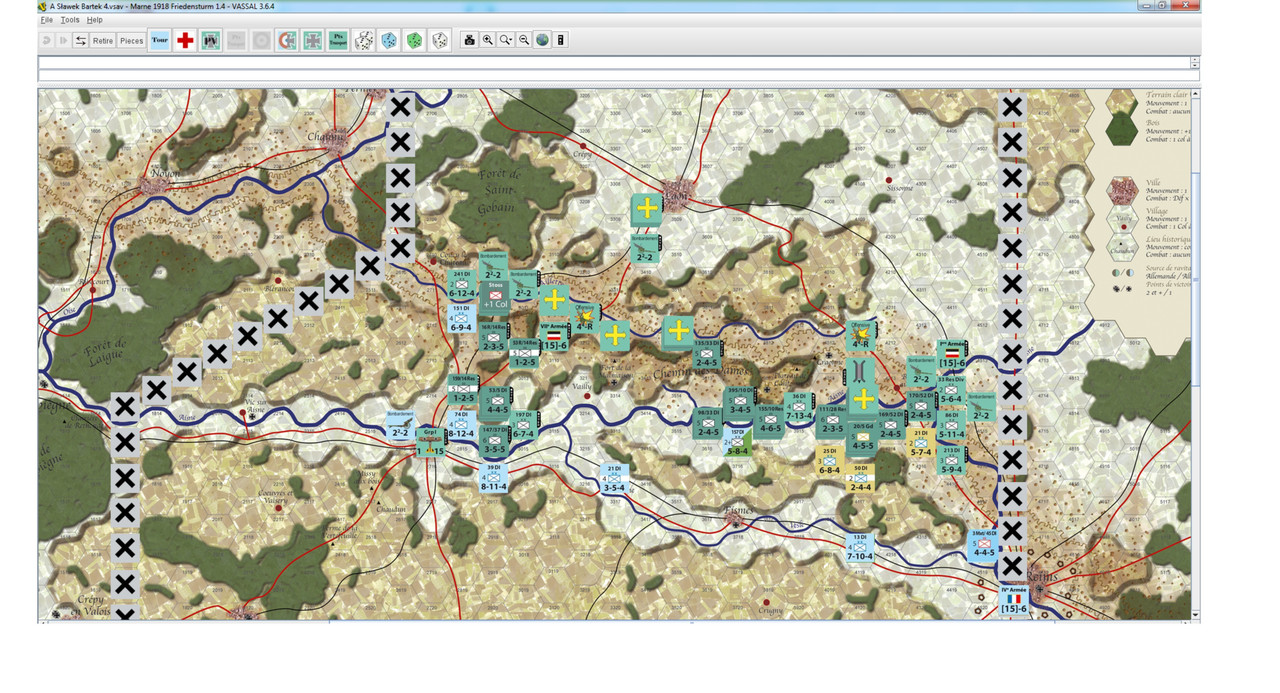This screenshot has width=1280, height=693.
Task: Open the zoom level selector magnifier
Action: tap(506, 40)
